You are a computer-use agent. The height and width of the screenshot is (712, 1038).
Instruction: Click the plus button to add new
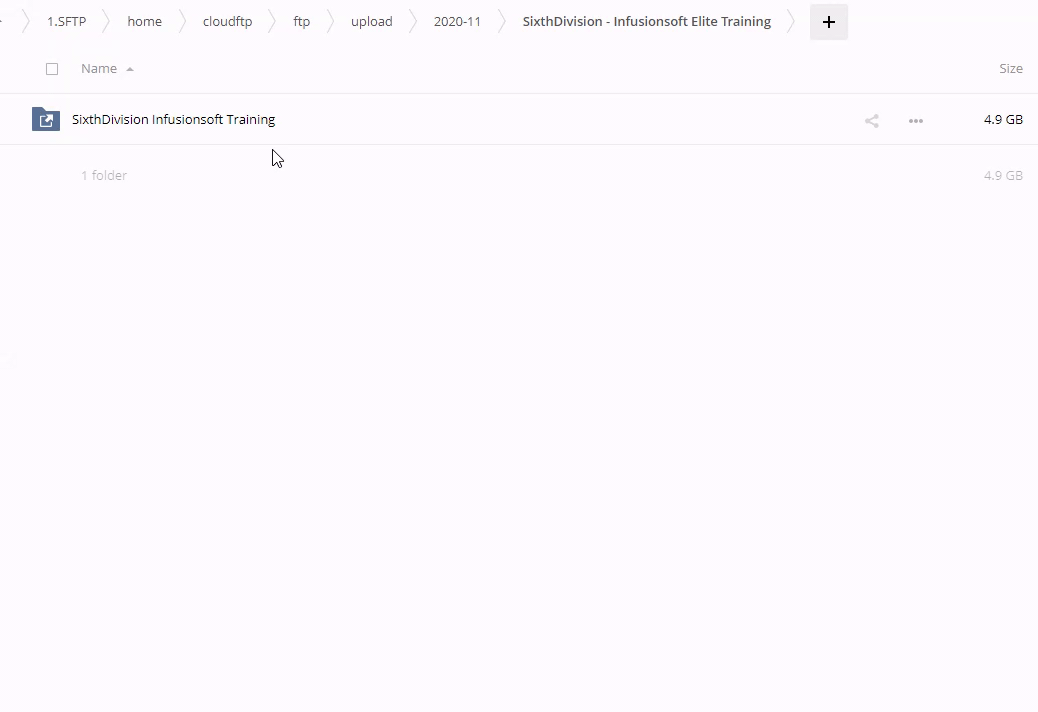coord(828,22)
